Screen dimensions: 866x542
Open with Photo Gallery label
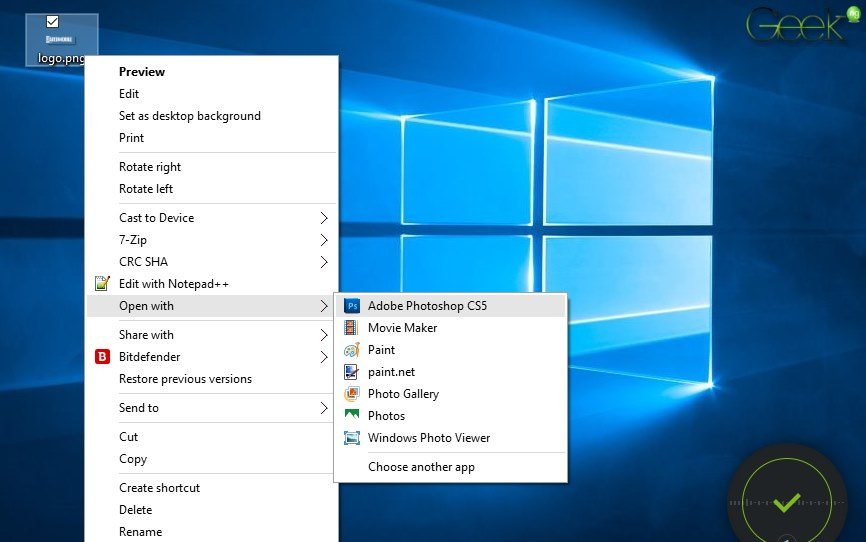pyautogui.click(x=403, y=394)
